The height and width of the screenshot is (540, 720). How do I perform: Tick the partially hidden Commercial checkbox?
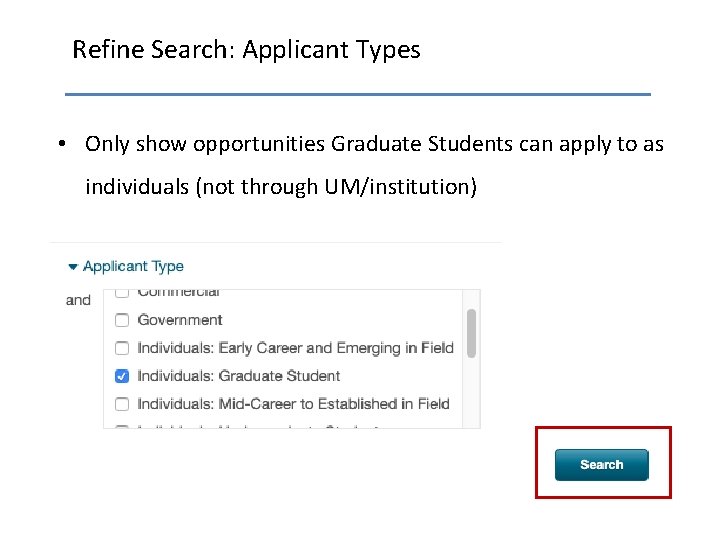(x=122, y=294)
